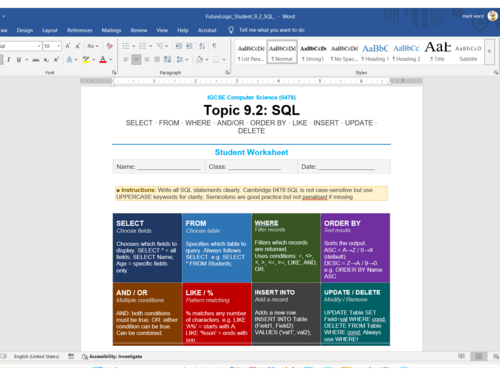
Task: Toggle strikethrough formatting
Action: pyautogui.click(x=36, y=60)
